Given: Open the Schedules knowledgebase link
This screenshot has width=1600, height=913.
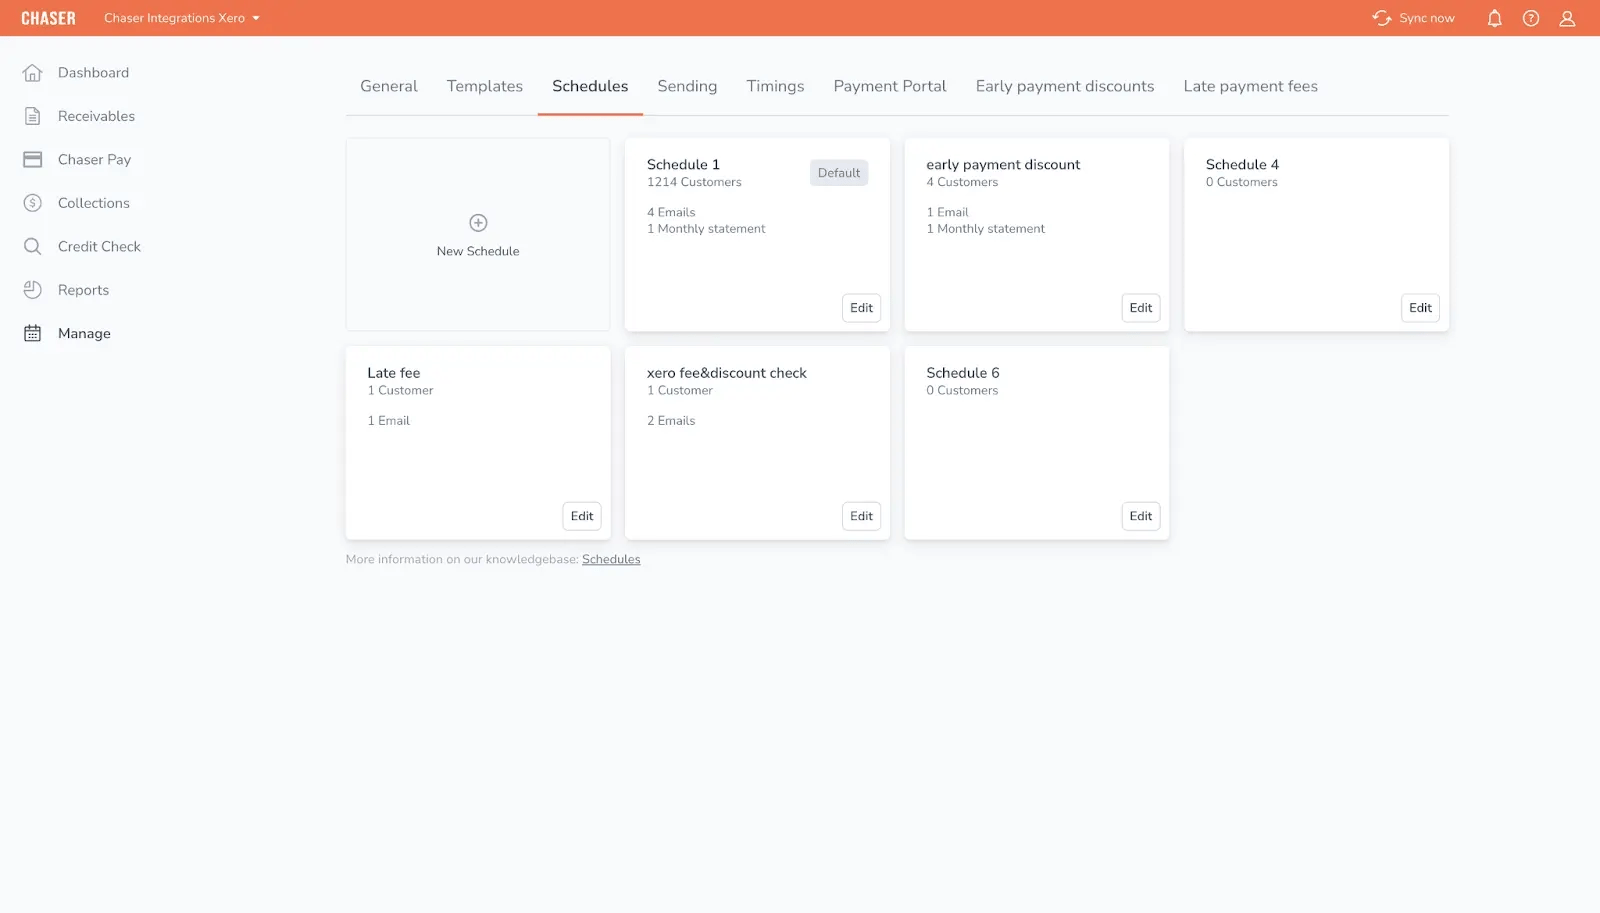Looking at the screenshot, I should click(611, 560).
